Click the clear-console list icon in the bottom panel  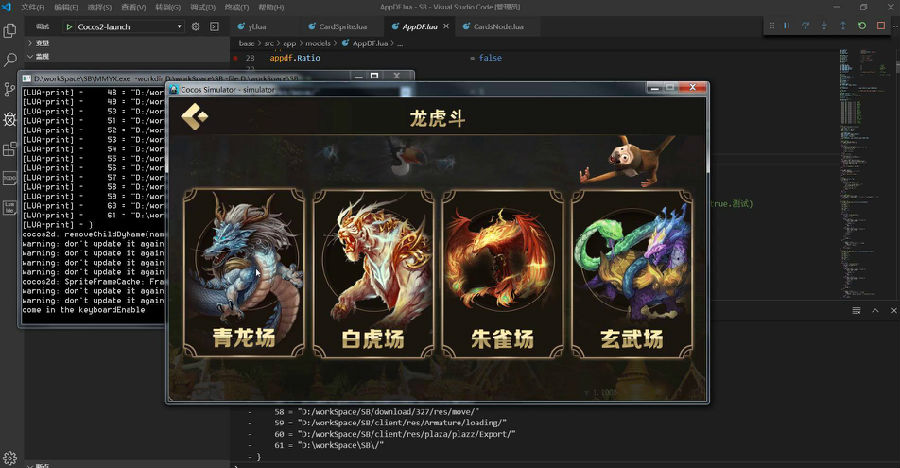pos(856,311)
